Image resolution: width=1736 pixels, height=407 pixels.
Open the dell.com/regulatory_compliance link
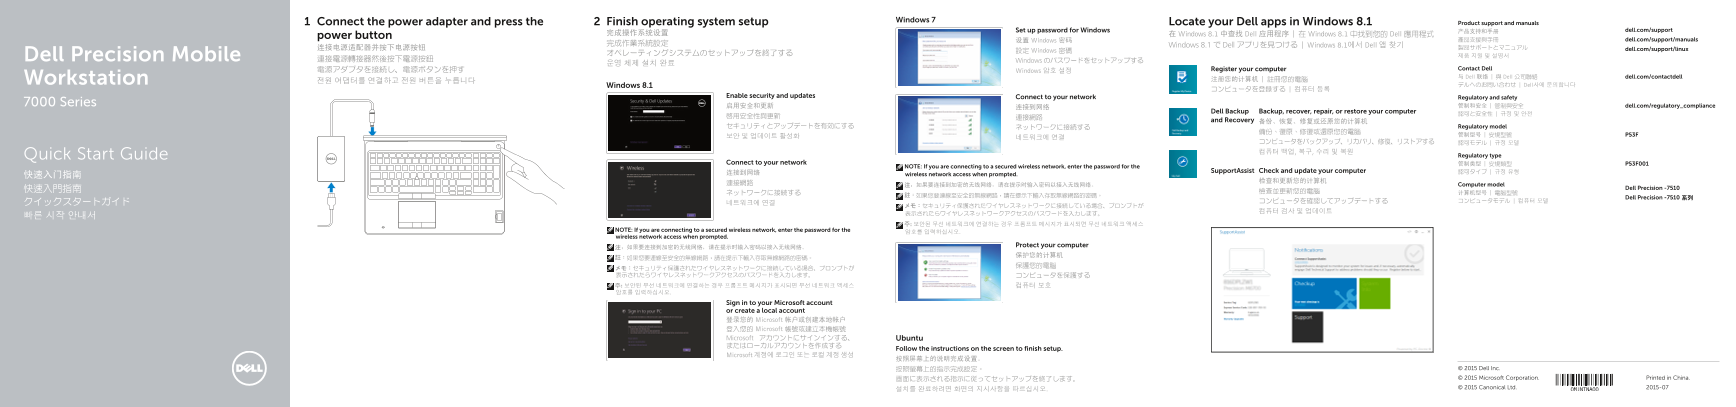[x=1670, y=106]
